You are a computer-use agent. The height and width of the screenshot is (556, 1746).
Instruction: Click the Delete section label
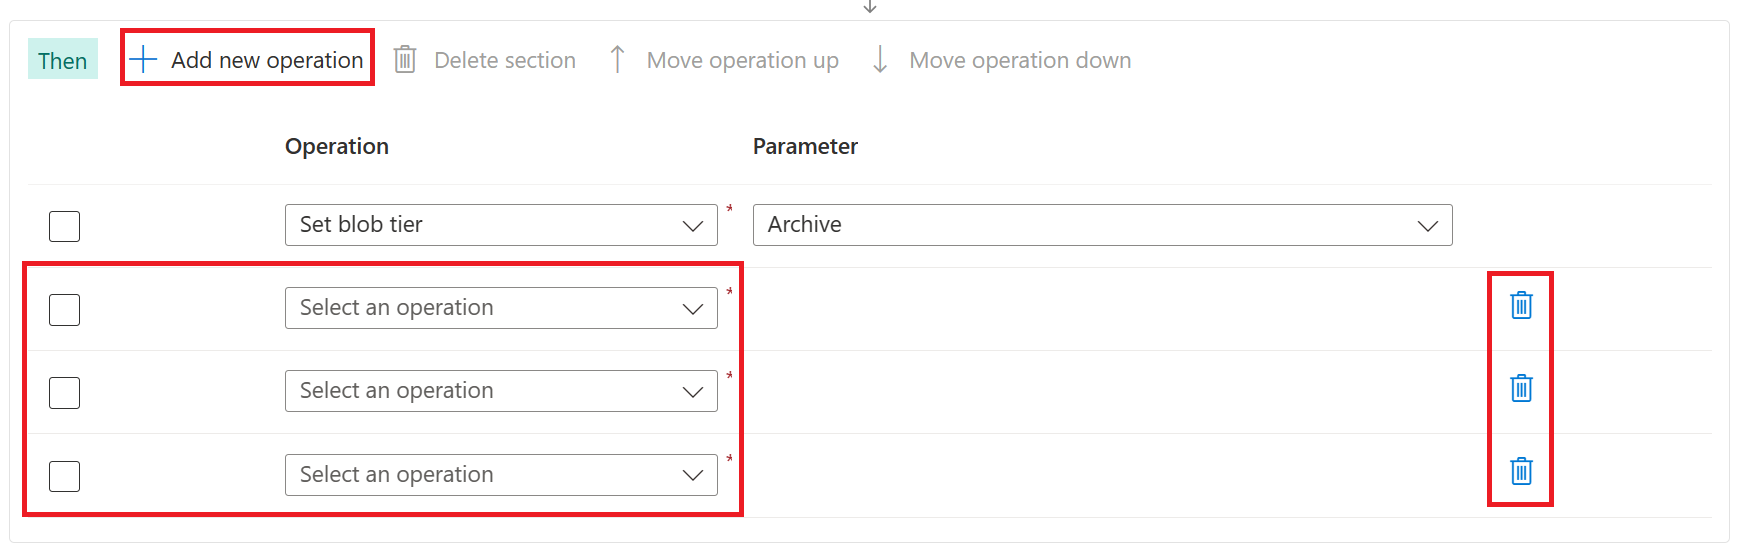pyautogui.click(x=505, y=60)
